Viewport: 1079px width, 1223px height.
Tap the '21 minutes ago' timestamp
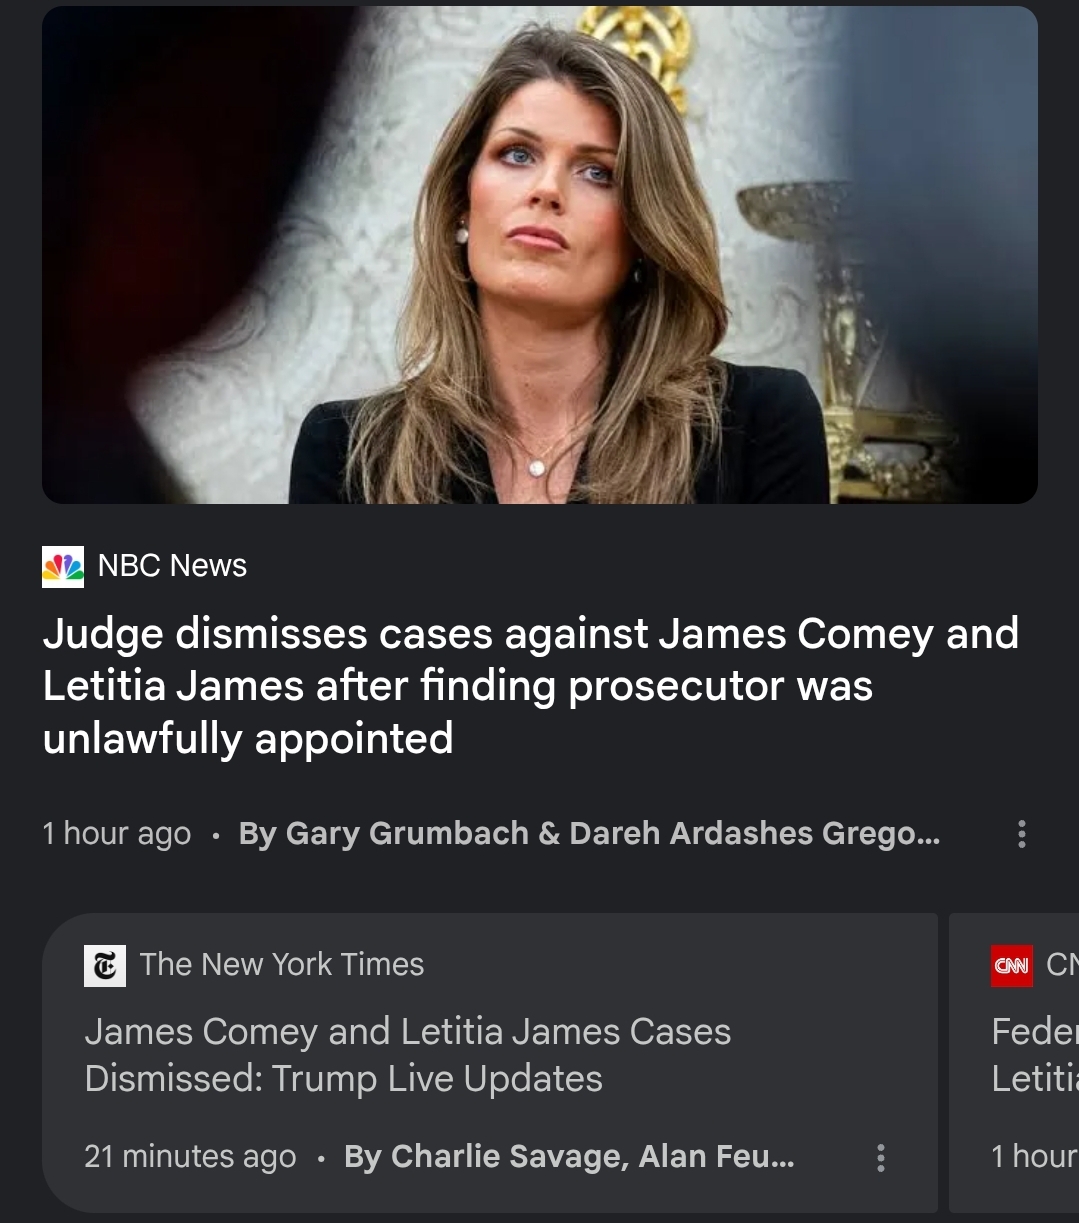pyautogui.click(x=190, y=1156)
